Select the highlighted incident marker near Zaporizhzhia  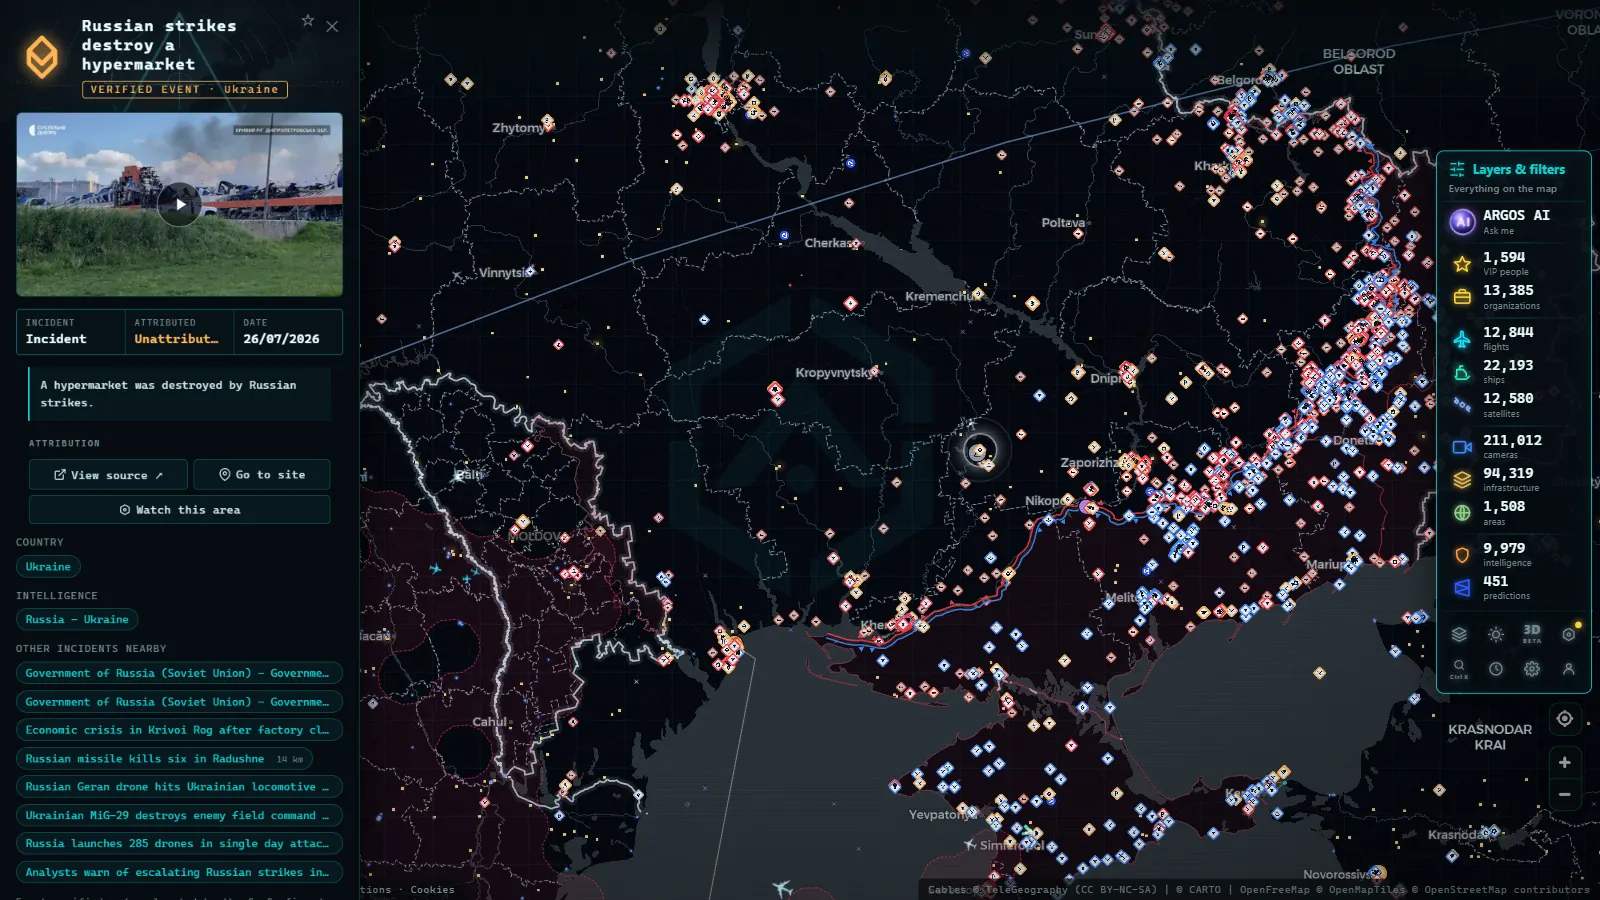tap(979, 451)
